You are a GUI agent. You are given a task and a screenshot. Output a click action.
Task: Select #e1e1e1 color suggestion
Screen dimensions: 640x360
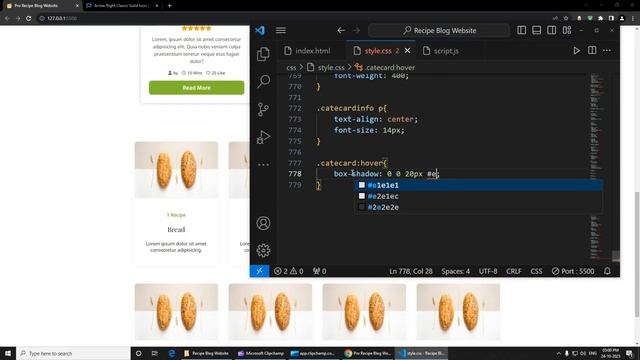478,185
